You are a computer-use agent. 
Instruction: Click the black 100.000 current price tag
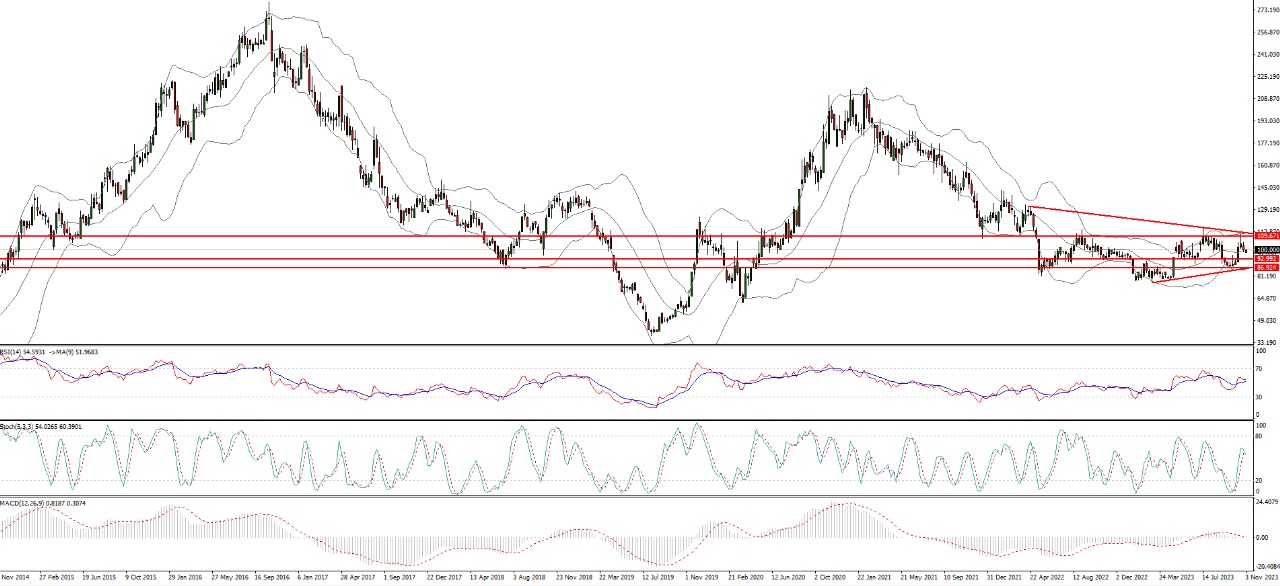[1266, 250]
